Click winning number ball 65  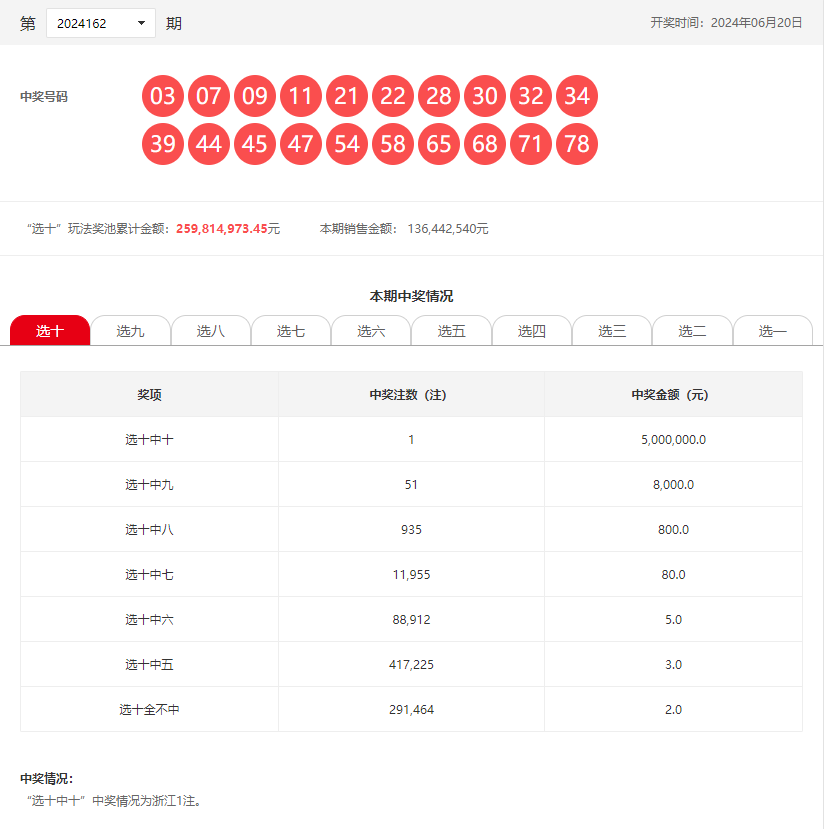click(x=439, y=144)
